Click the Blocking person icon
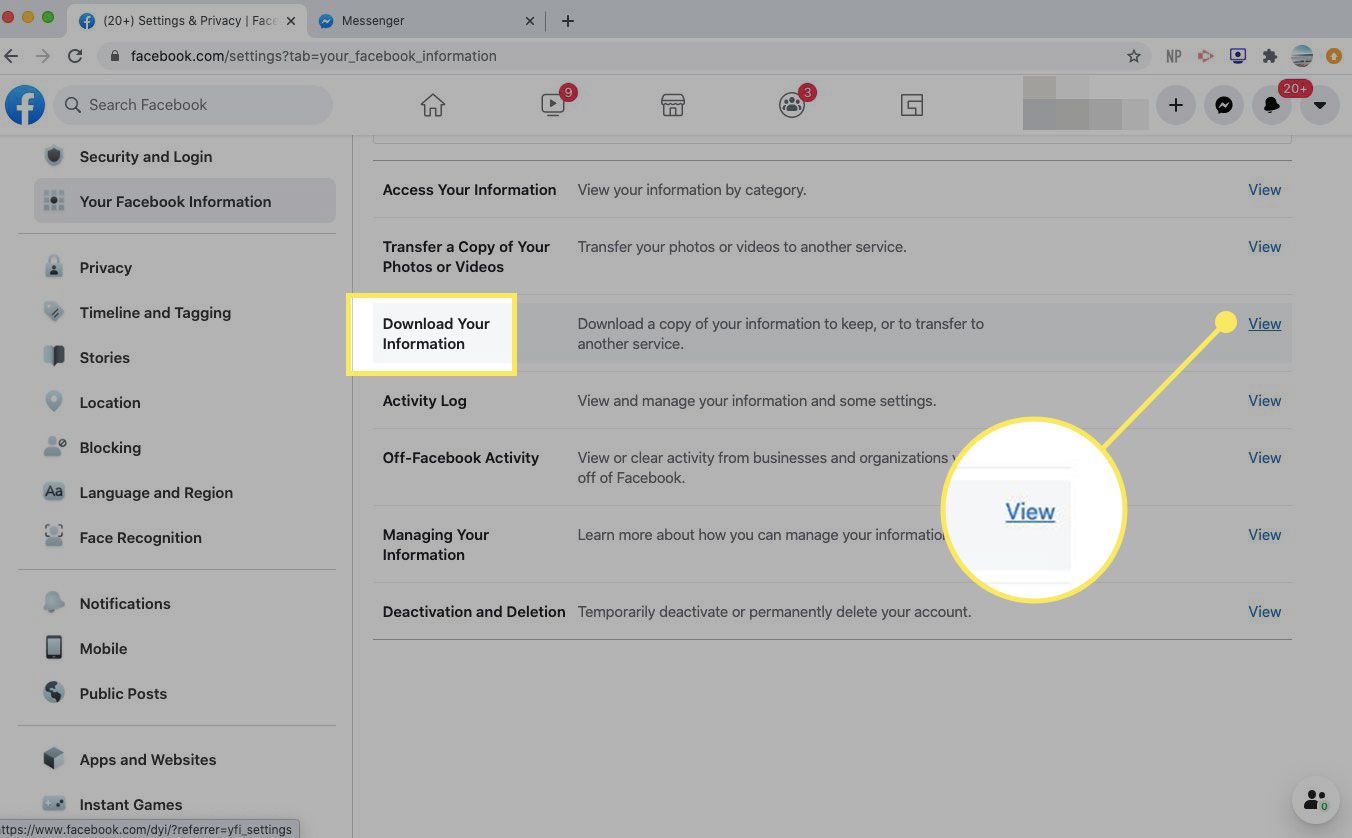Image resolution: width=1352 pixels, height=838 pixels. (x=54, y=447)
